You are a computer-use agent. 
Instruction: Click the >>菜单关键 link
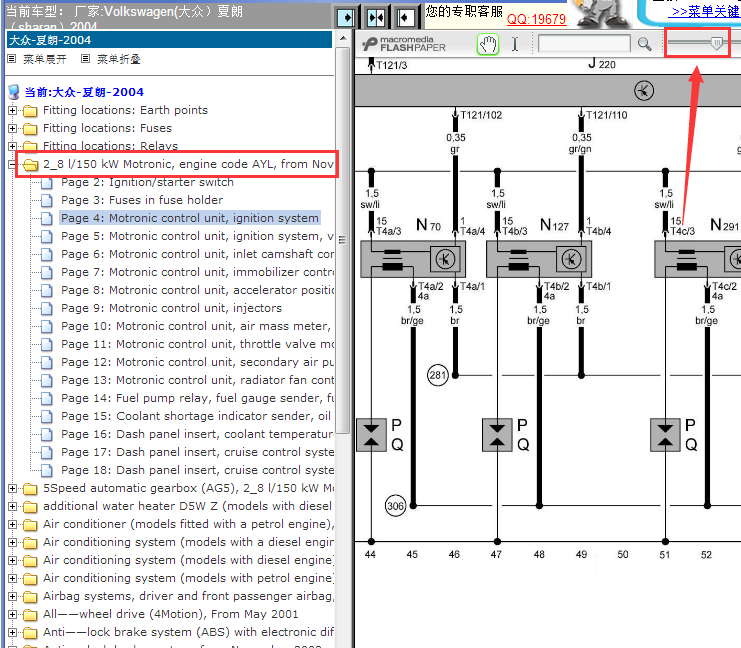tap(704, 11)
